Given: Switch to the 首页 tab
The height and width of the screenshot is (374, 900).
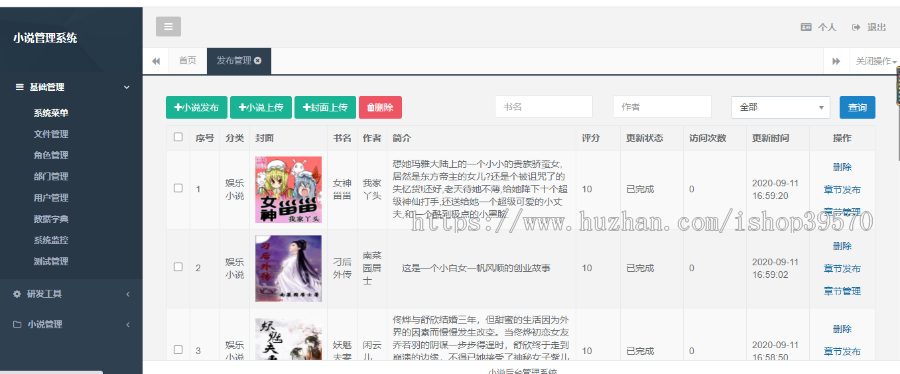Looking at the screenshot, I should pyautogui.click(x=187, y=61).
